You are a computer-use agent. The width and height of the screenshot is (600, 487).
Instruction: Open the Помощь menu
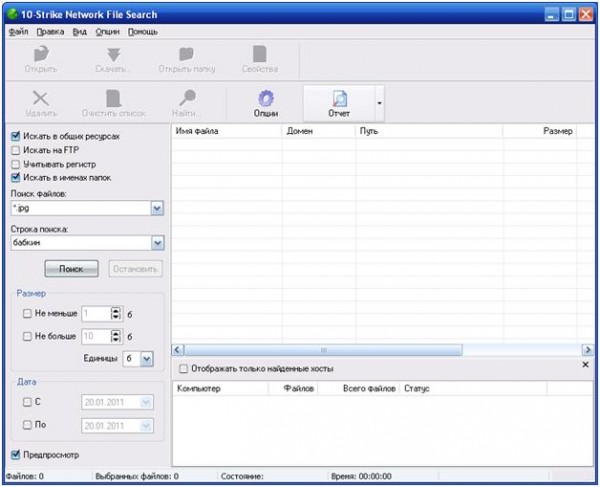click(143, 32)
